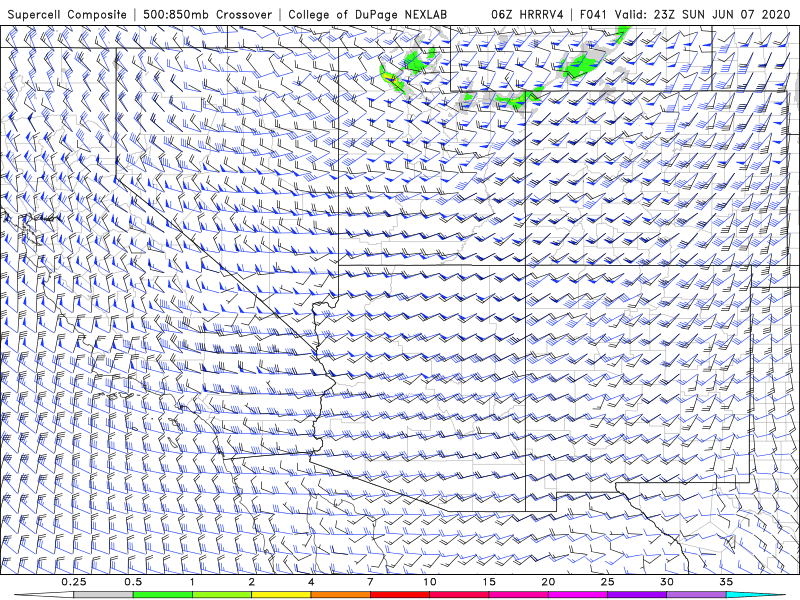This screenshot has width=800, height=600.
Task: Click the 20 label on the color scale
Action: (x=548, y=582)
